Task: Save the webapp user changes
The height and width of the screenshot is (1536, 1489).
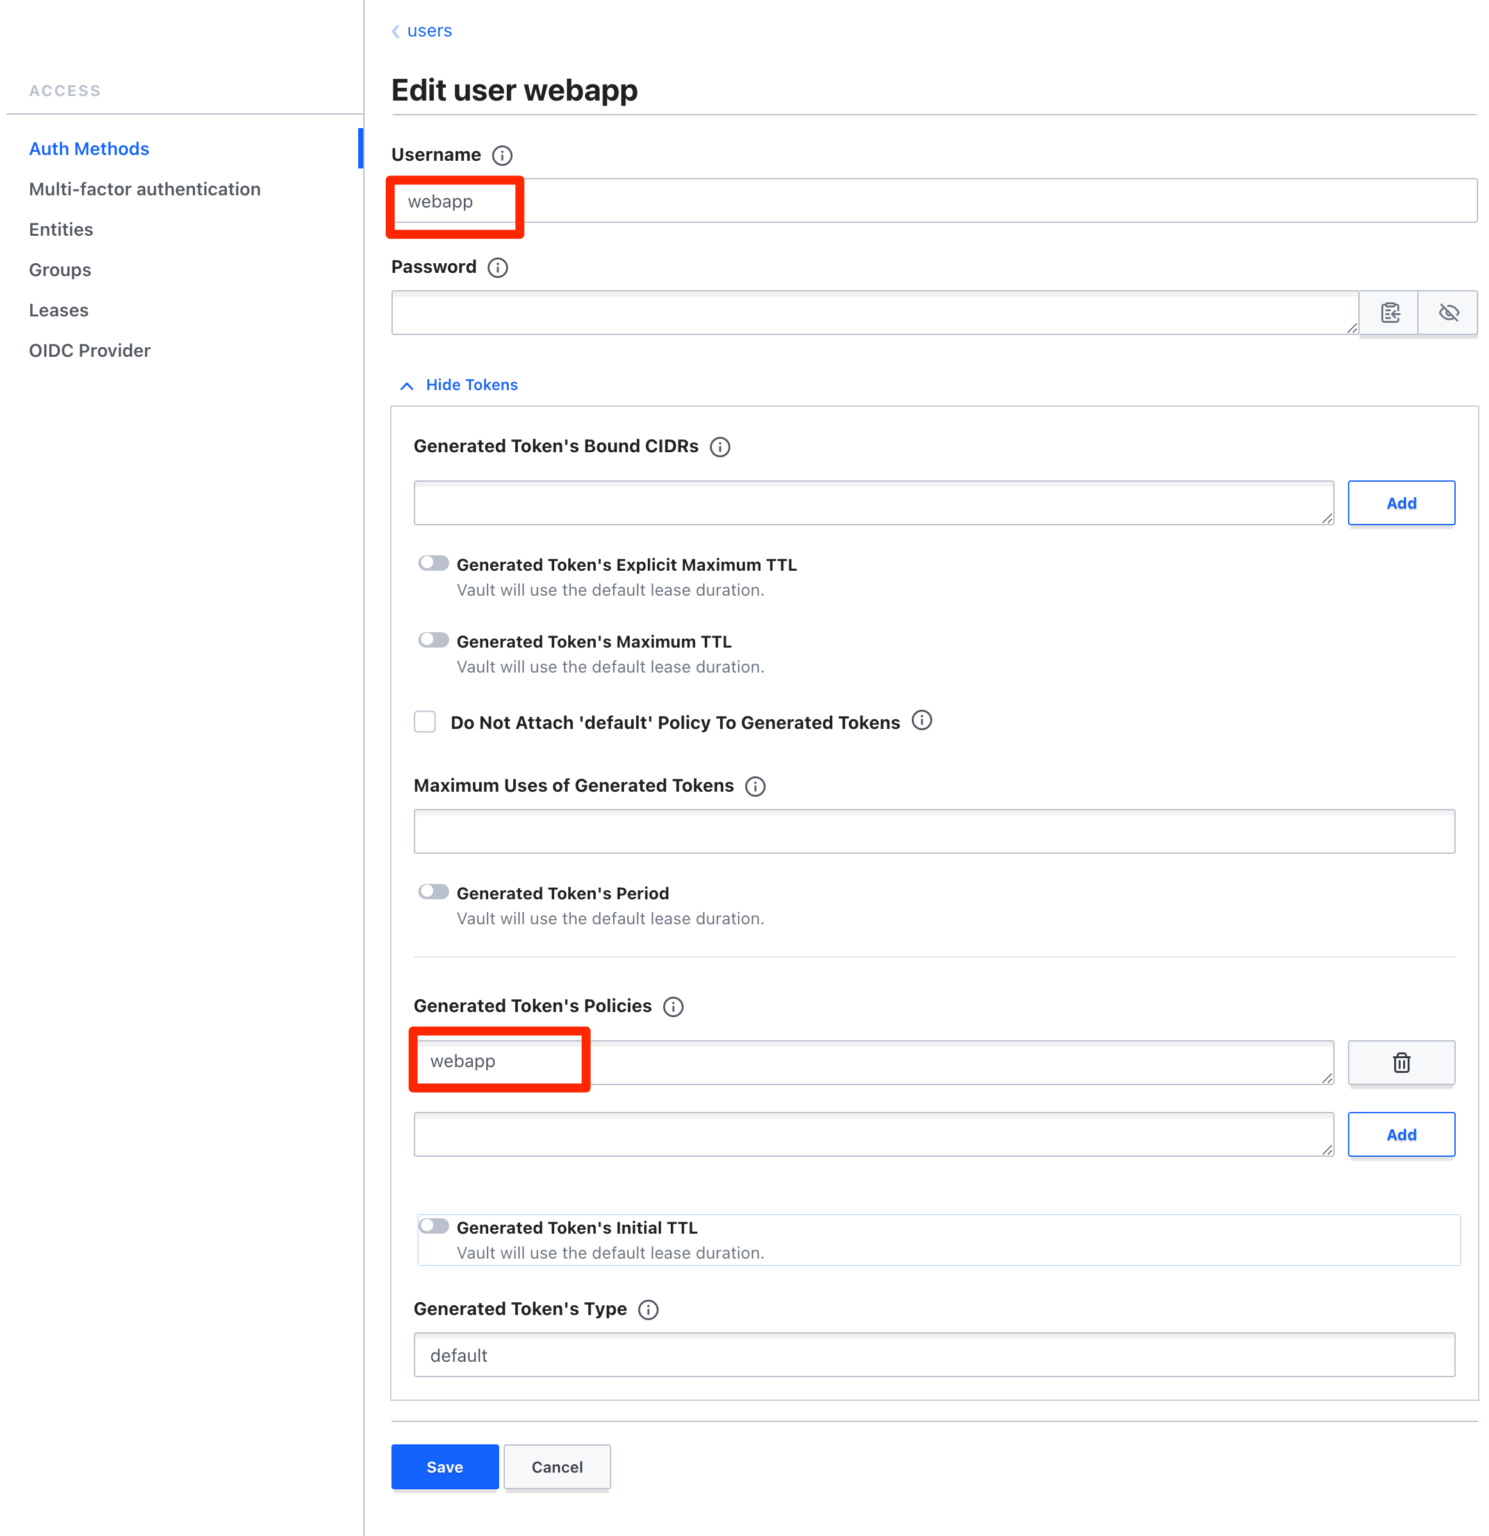Action: tap(444, 1467)
